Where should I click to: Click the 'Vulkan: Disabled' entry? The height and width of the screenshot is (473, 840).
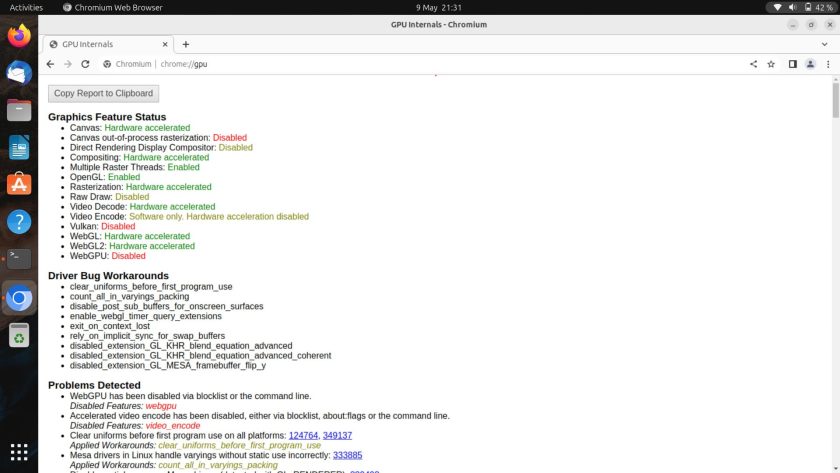[102, 227]
